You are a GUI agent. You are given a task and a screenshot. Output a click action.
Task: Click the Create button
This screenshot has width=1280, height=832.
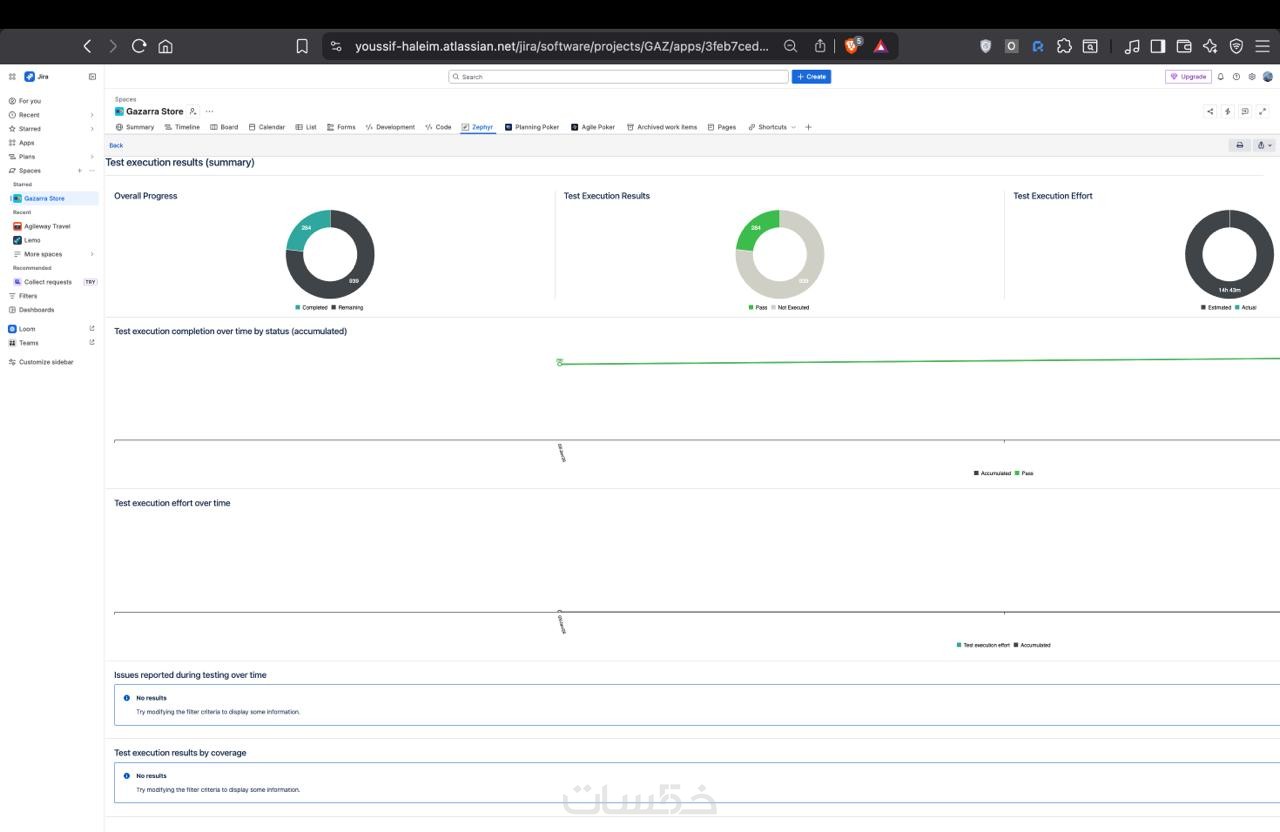pos(811,76)
